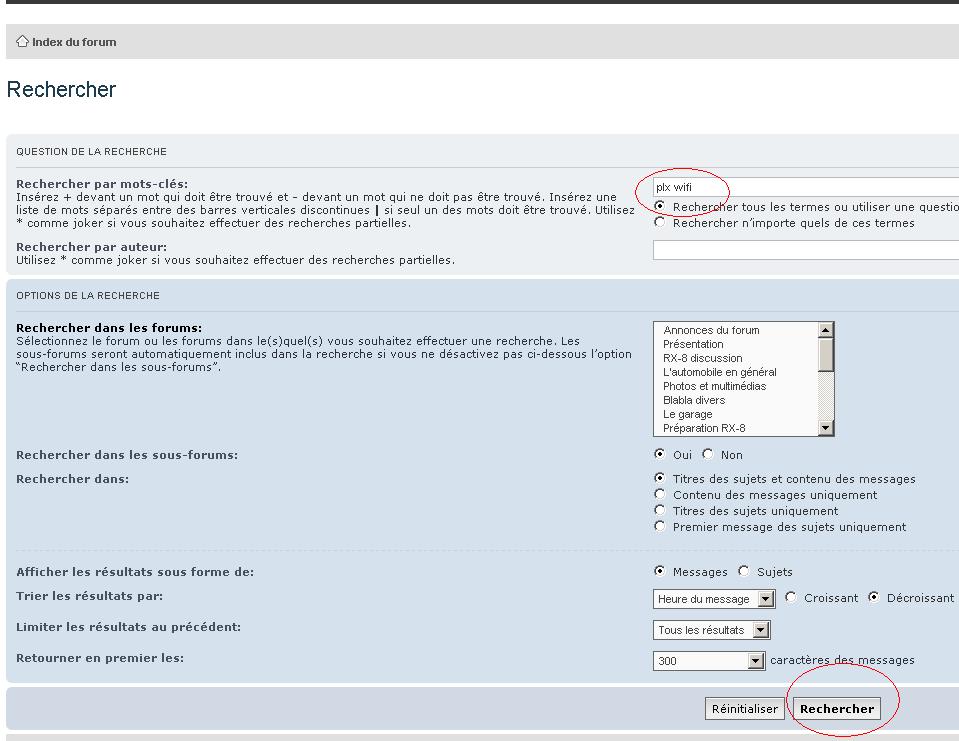
Task: Display results as Sujets
Action: (743, 571)
